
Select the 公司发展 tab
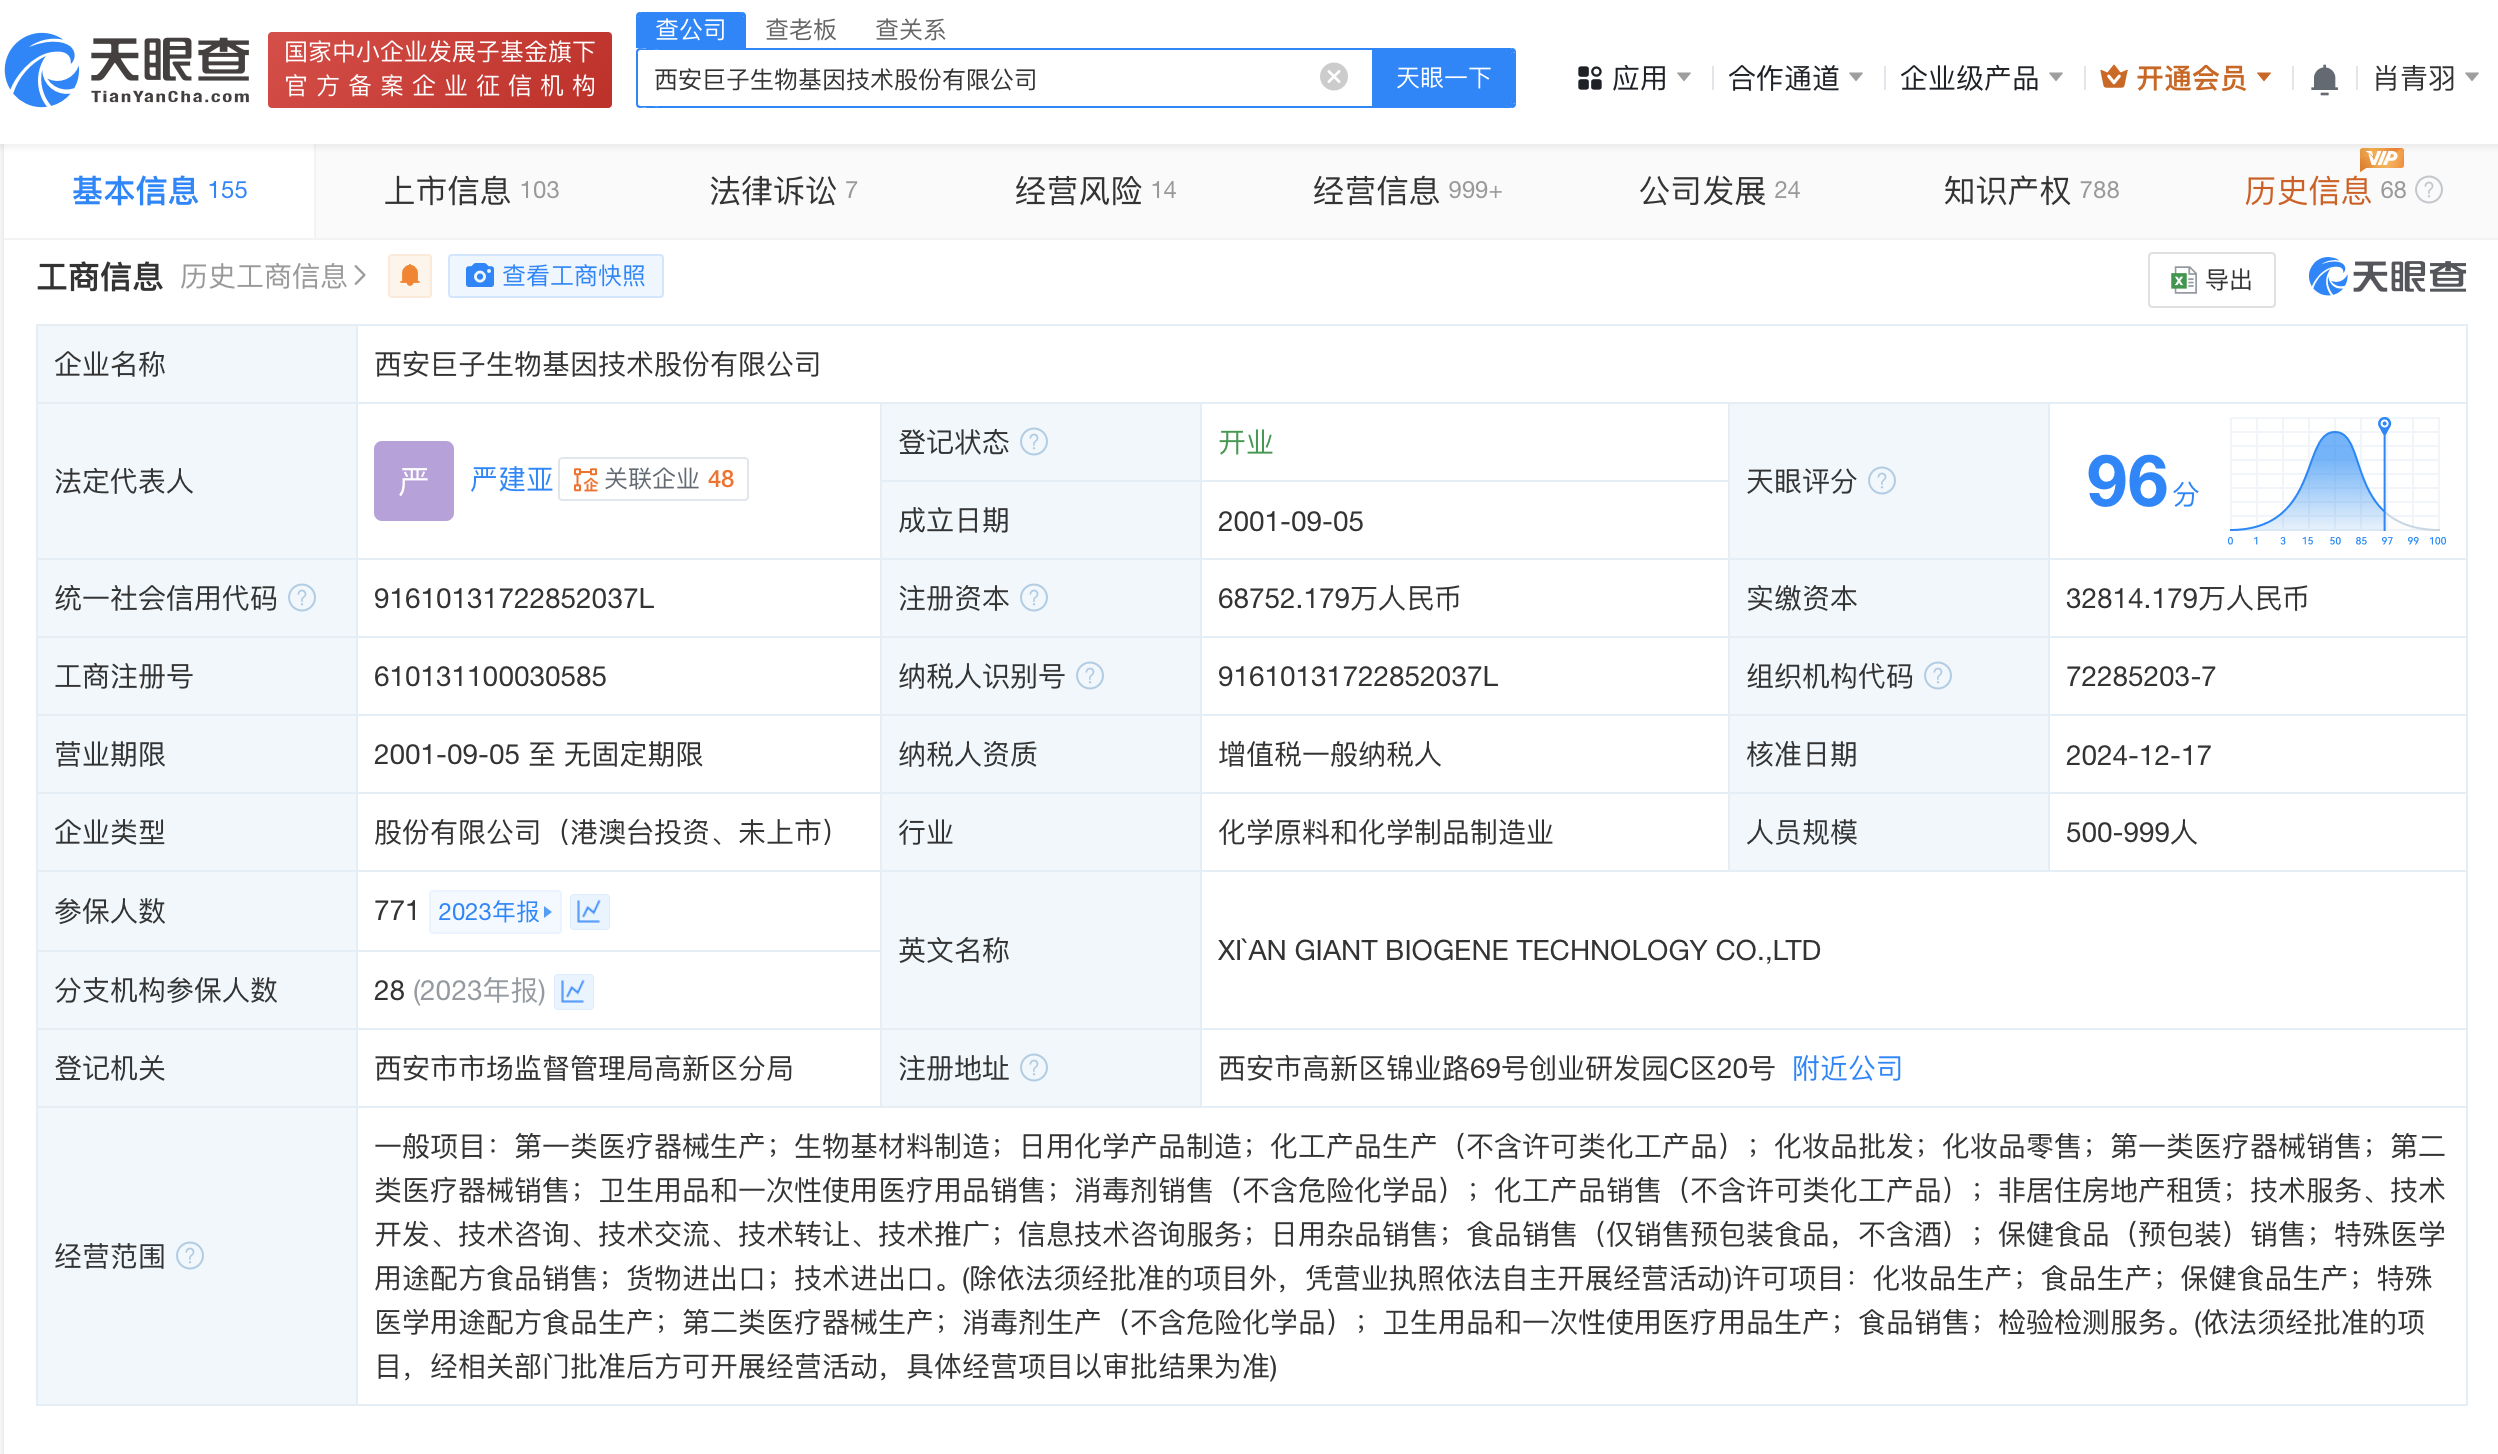tap(1719, 190)
